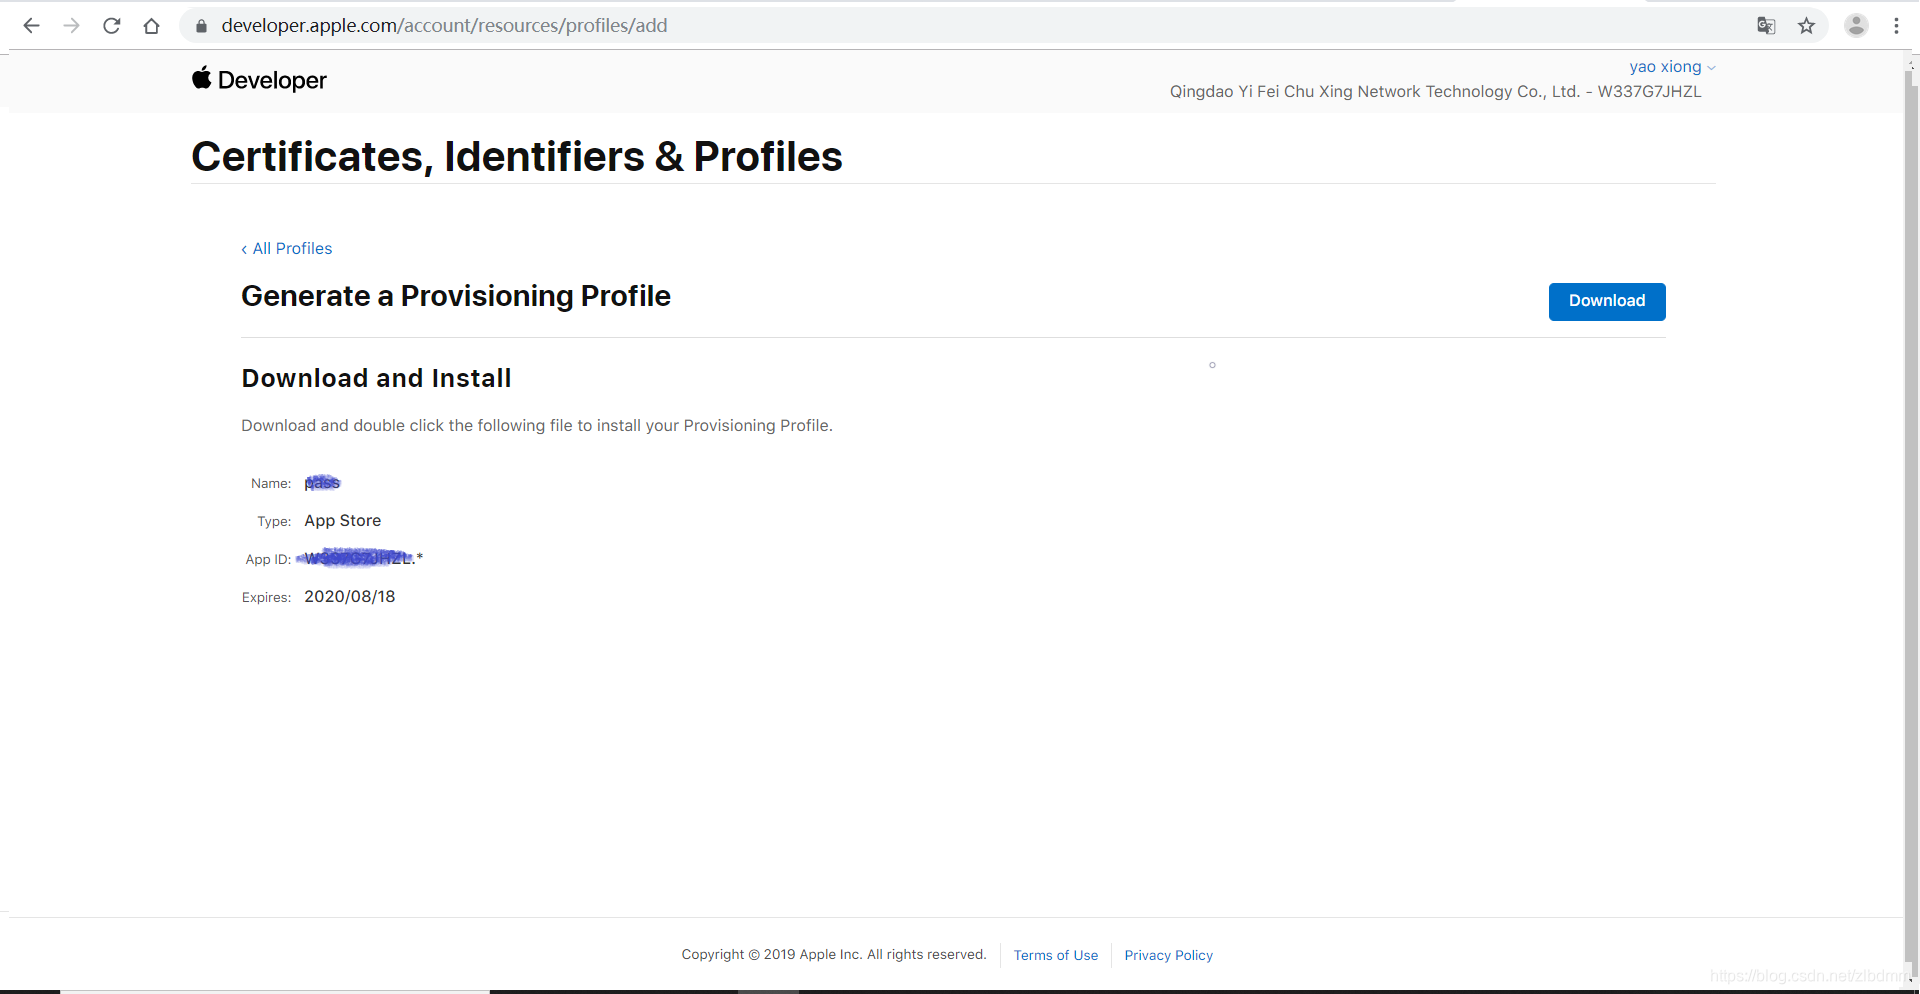1920x994 pixels.
Task: Click the Certificates, Identifiers & Profiles heading
Action: [517, 157]
